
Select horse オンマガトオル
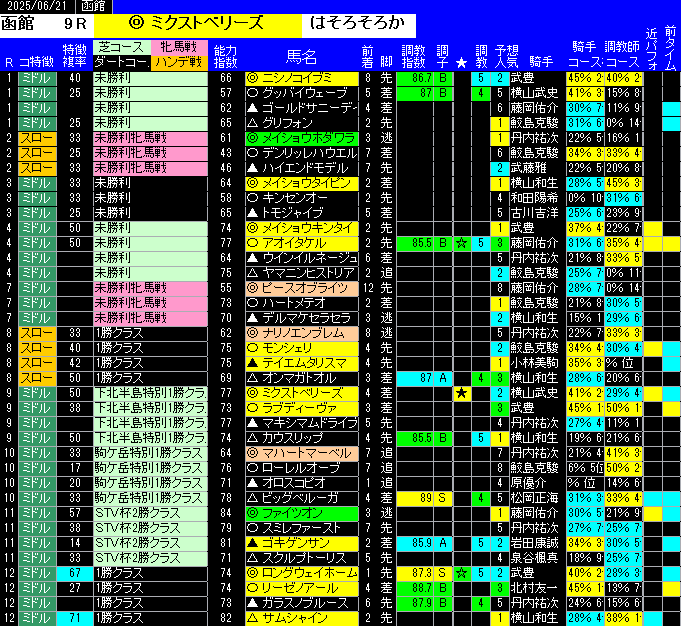[x=302, y=378]
